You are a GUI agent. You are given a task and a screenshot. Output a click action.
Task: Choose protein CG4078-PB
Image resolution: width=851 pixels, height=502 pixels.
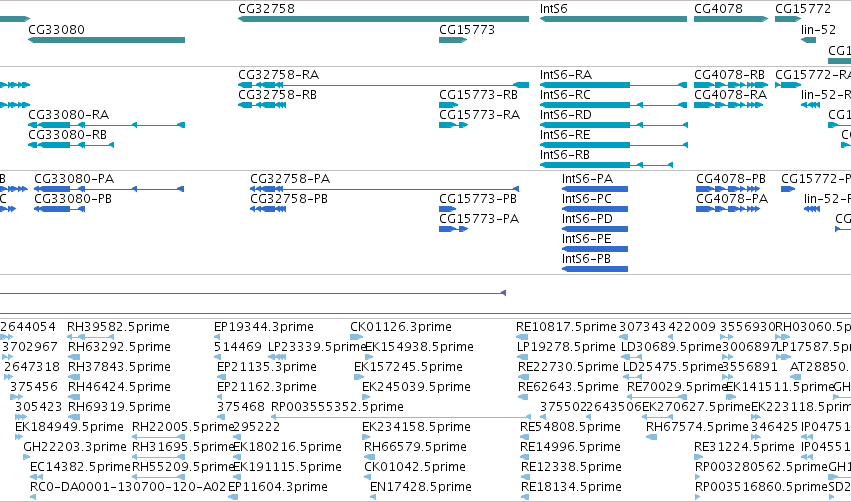tap(731, 179)
